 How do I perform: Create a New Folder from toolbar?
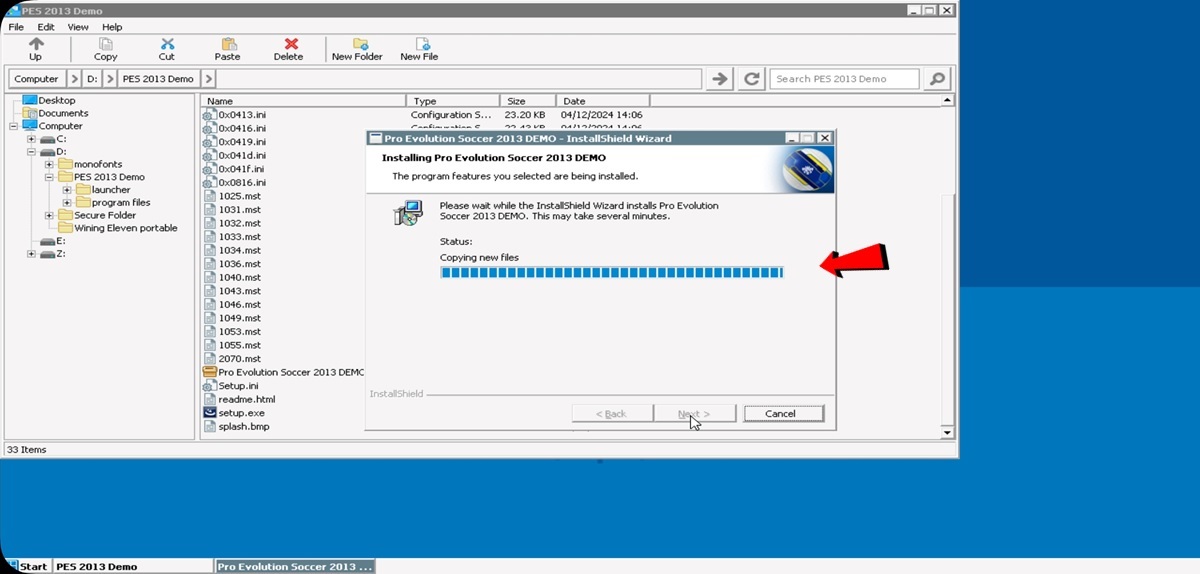pyautogui.click(x=358, y=44)
